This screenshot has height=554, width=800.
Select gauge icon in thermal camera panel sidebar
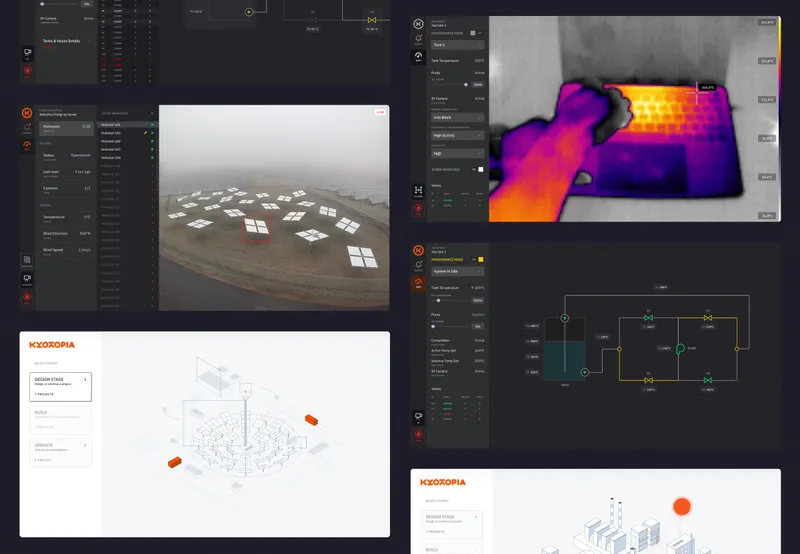[418, 56]
